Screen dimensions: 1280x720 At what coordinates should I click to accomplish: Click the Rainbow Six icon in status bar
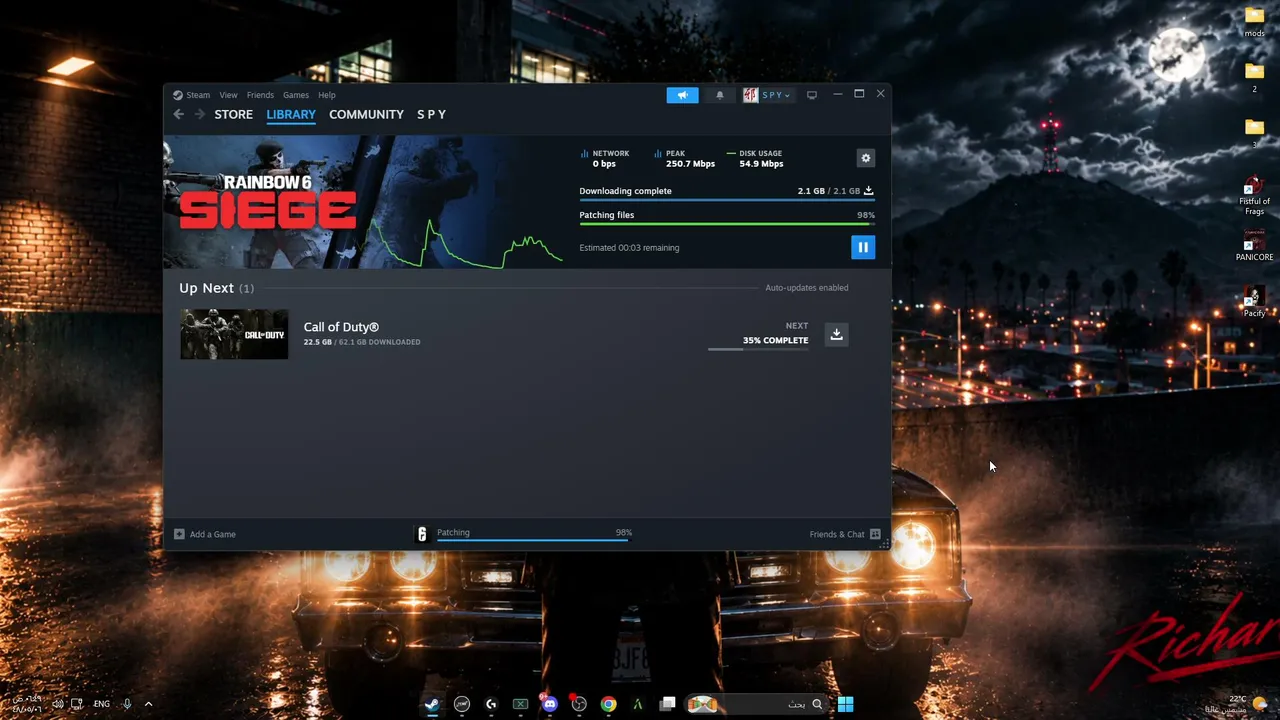(422, 534)
